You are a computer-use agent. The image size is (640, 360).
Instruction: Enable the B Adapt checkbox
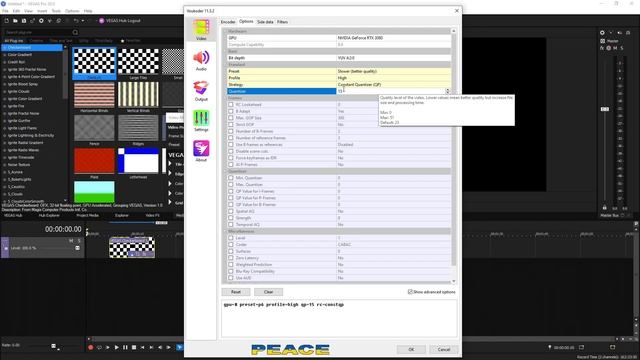coord(231,111)
